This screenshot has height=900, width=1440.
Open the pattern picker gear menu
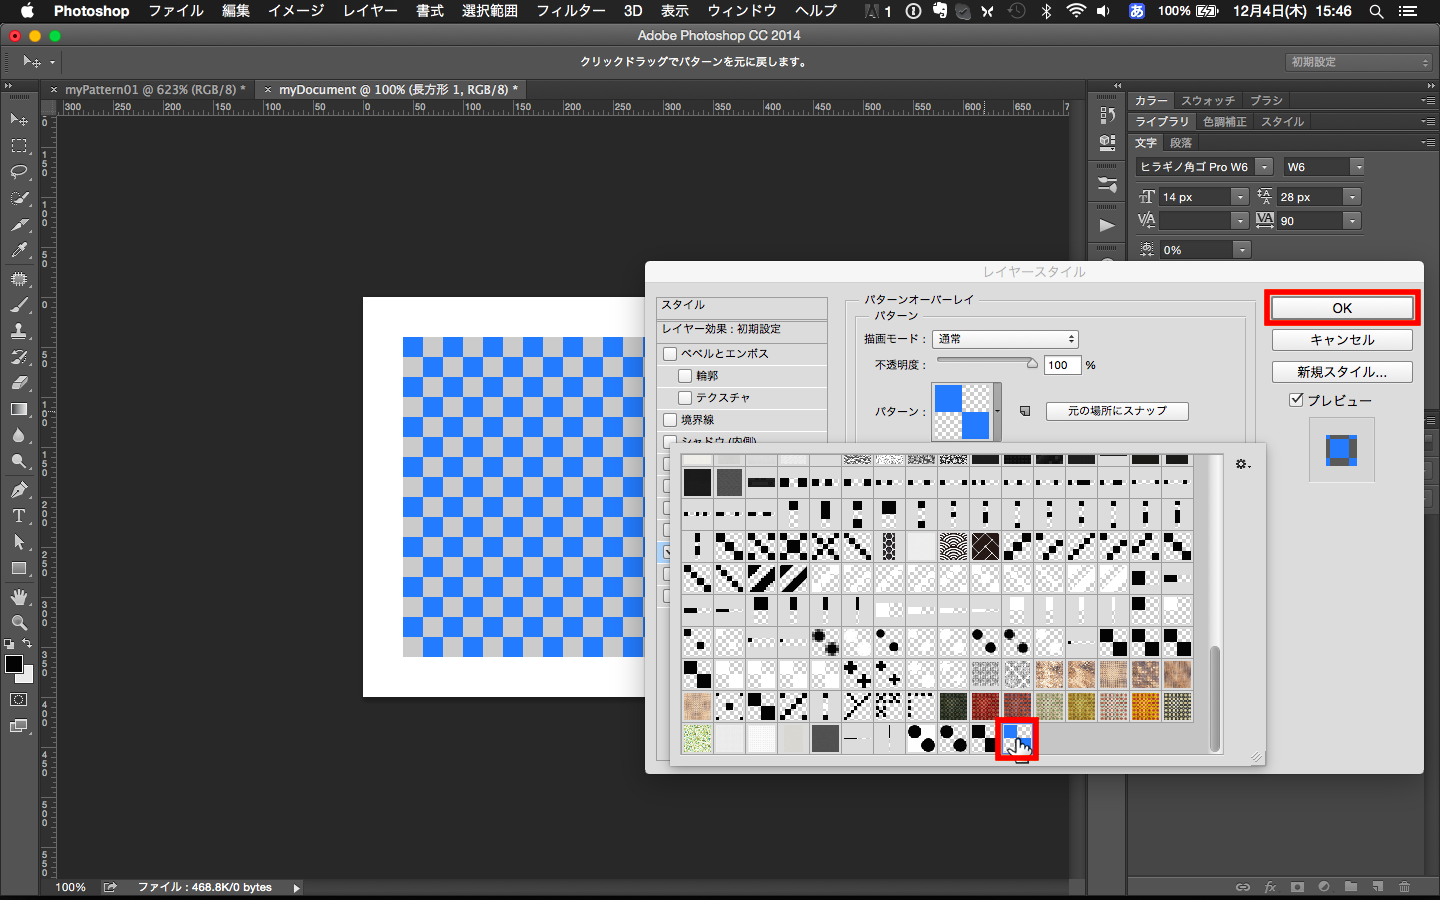[1242, 463]
